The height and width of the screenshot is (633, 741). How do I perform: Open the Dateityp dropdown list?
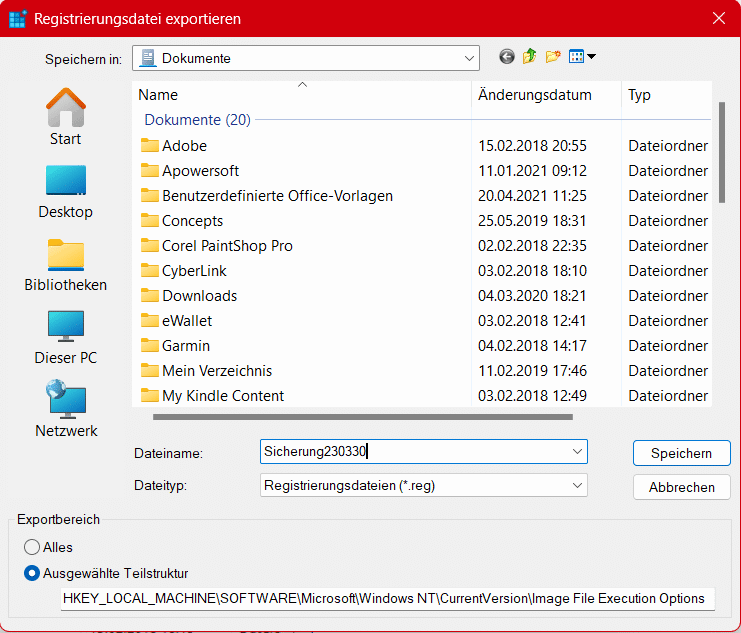577,486
